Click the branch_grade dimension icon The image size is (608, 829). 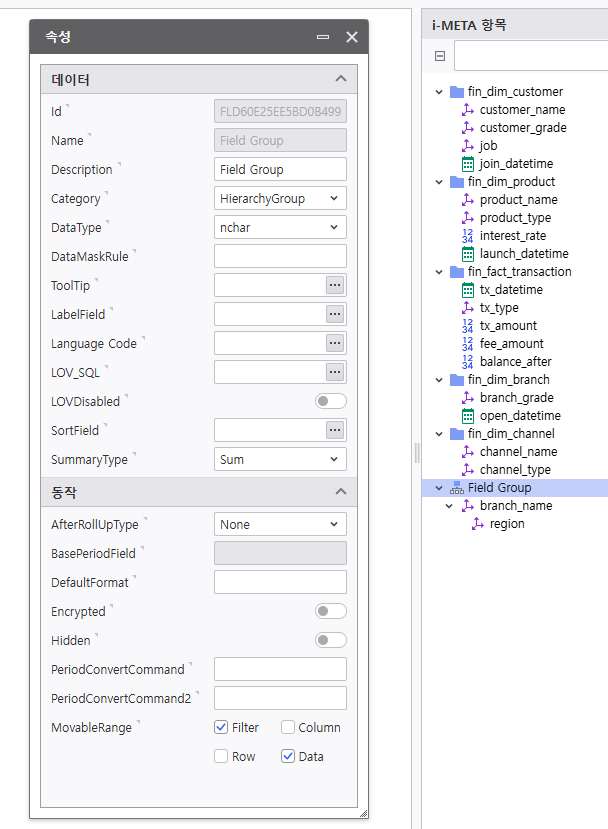point(468,398)
